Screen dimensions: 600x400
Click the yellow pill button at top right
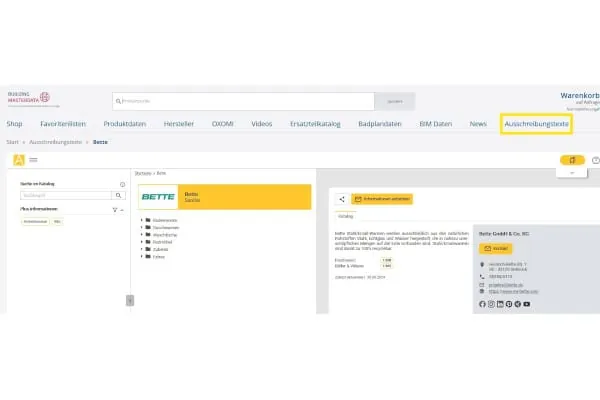point(572,160)
